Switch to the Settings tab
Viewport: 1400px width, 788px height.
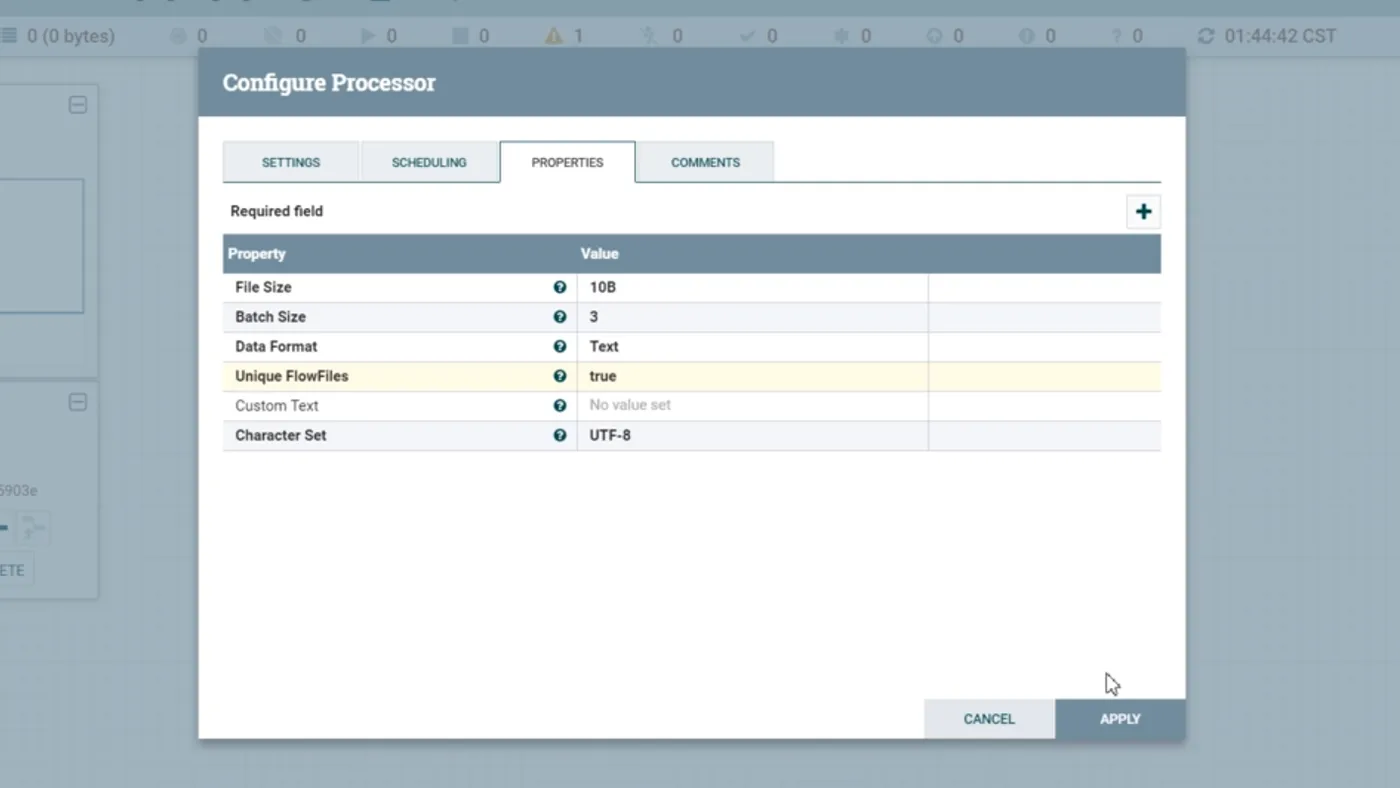coord(291,162)
